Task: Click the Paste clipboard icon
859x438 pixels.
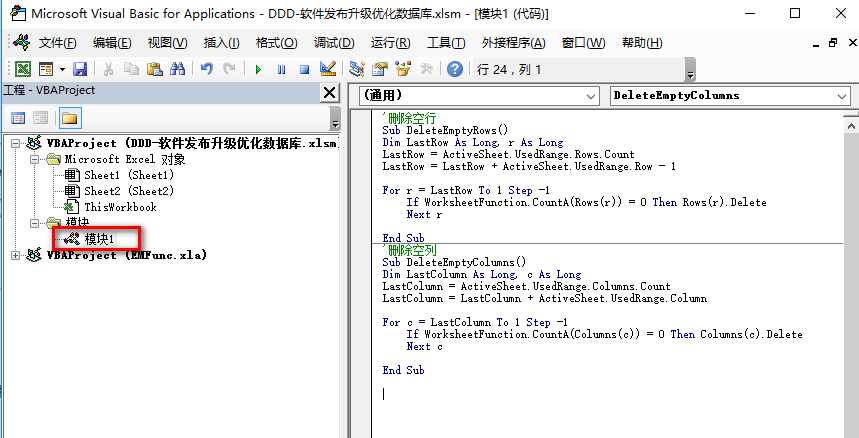Action: click(x=155, y=69)
